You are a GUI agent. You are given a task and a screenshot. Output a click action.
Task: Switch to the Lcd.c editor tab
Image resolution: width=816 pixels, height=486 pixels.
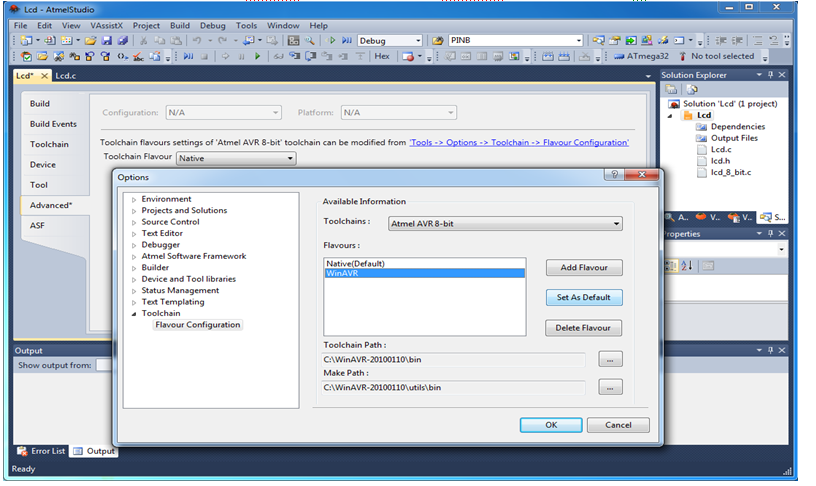click(66, 76)
